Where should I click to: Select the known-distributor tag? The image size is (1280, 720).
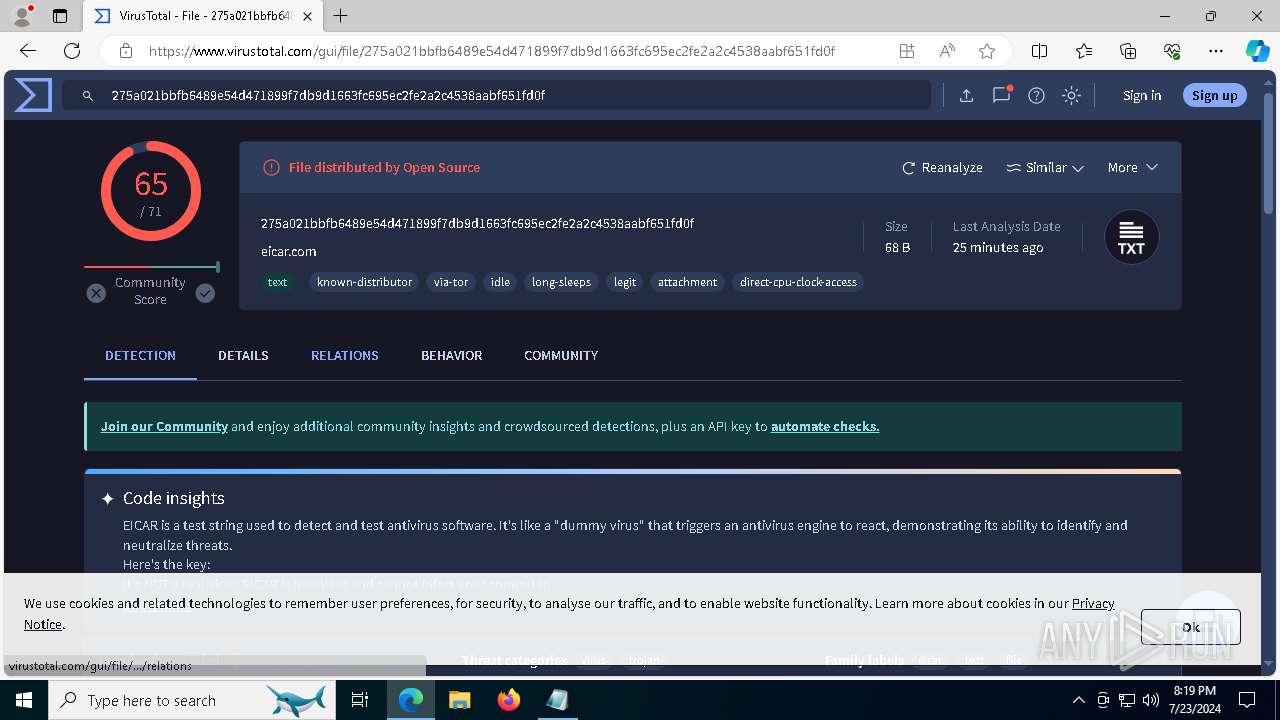pyautogui.click(x=364, y=282)
